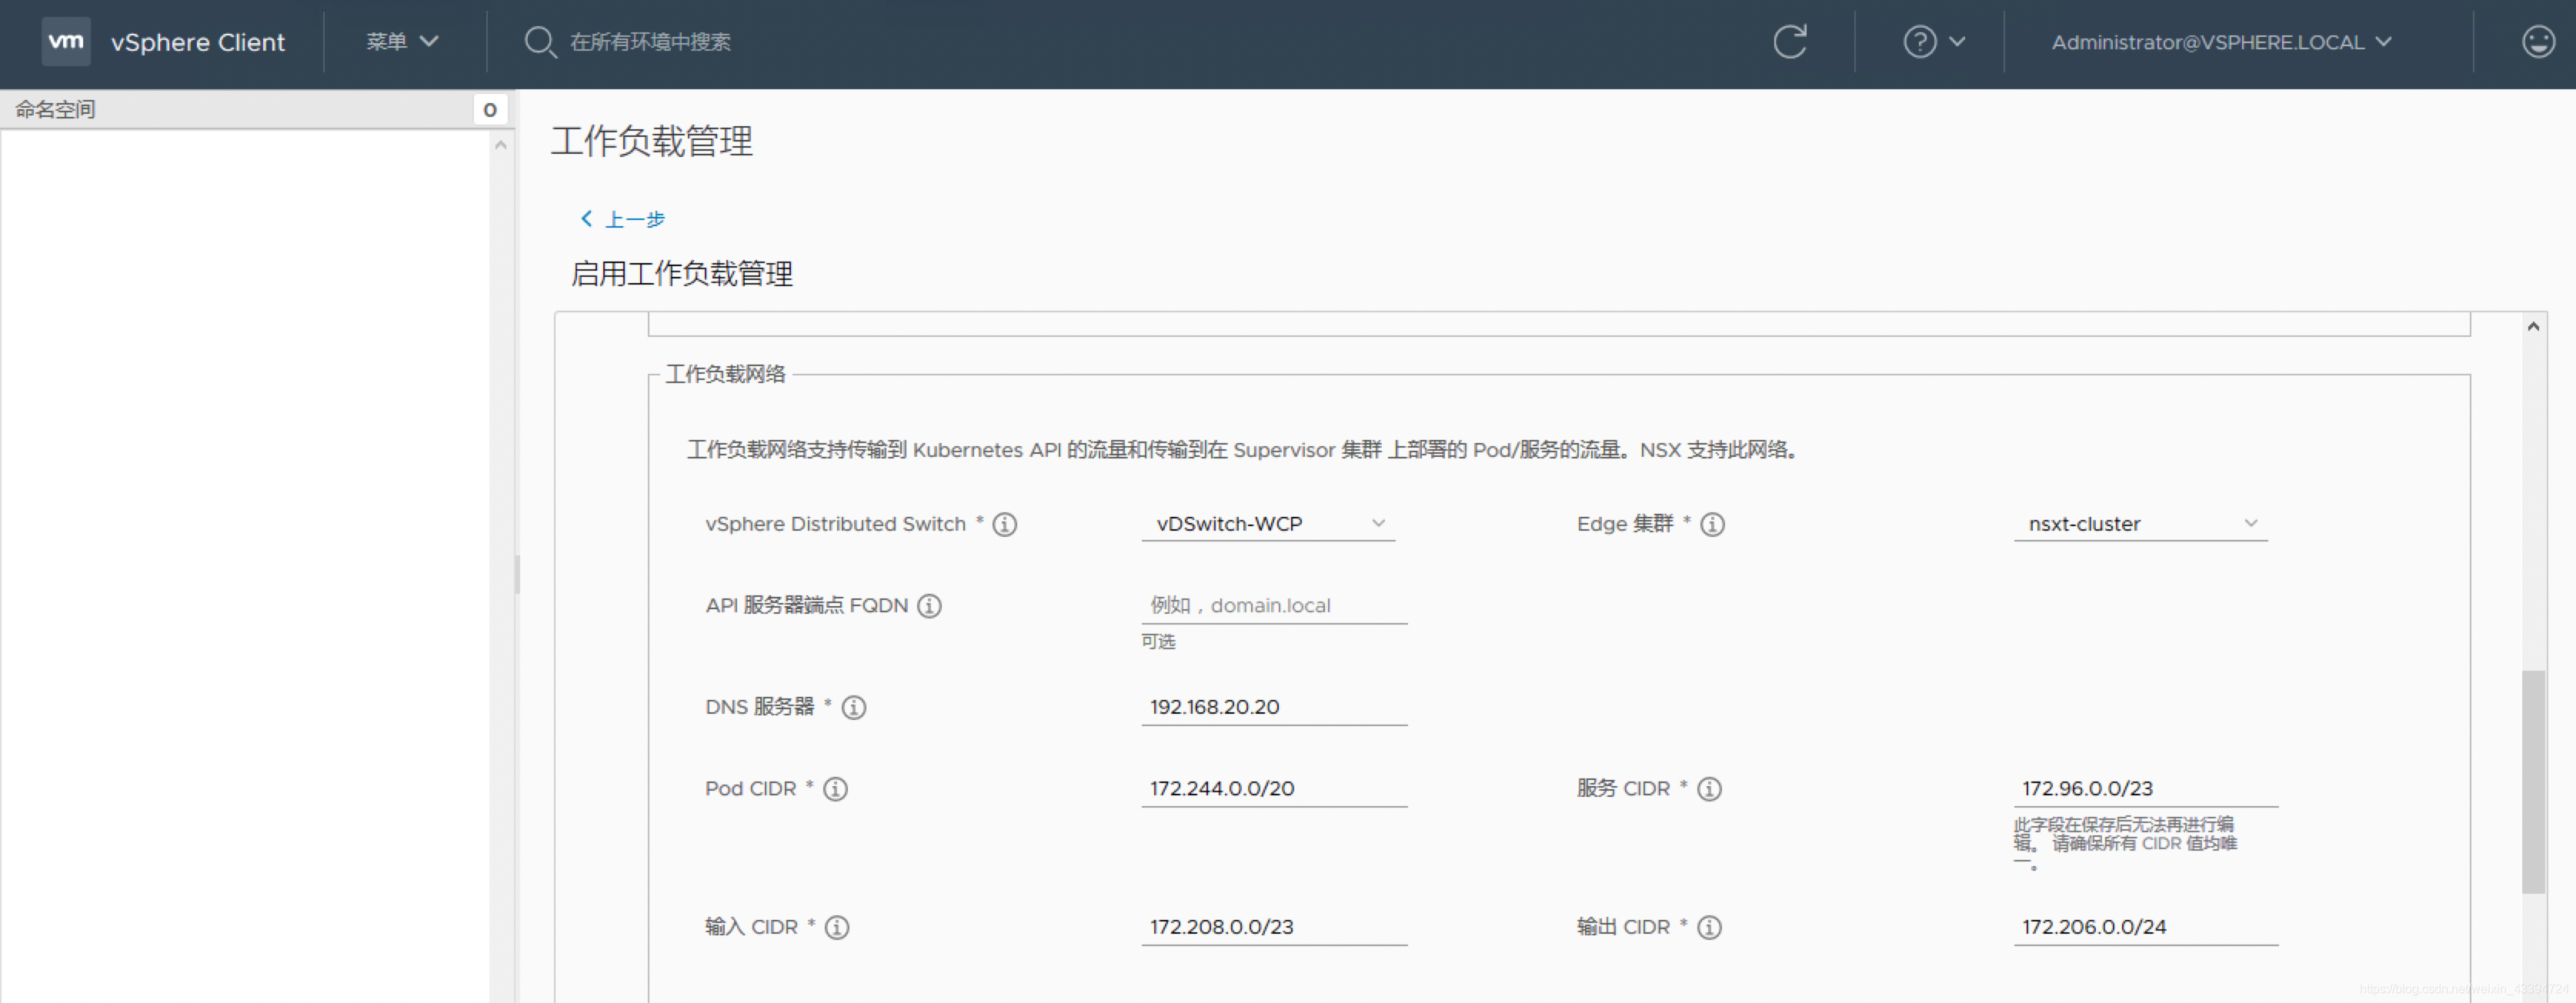Screen dimensions: 2576x1003
Task: Show info for vSphere Distributed Switch
Action: click(1005, 524)
